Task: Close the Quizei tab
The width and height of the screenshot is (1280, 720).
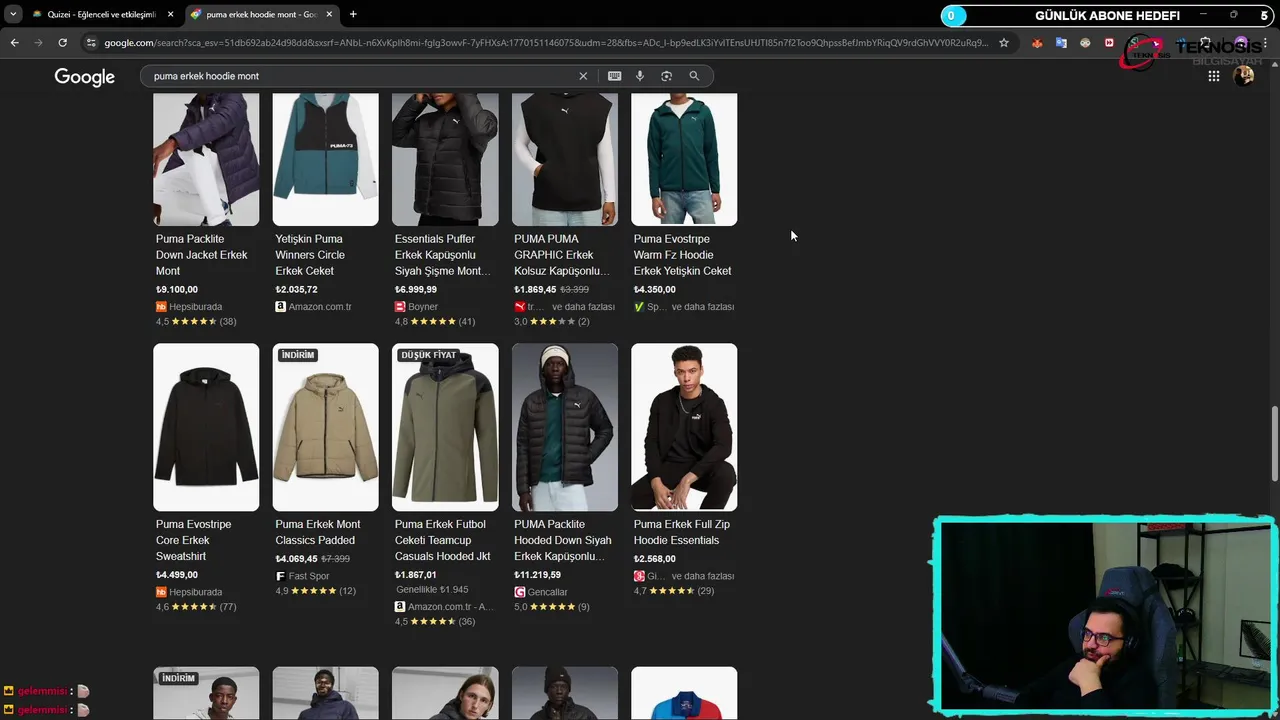Action: (x=170, y=14)
